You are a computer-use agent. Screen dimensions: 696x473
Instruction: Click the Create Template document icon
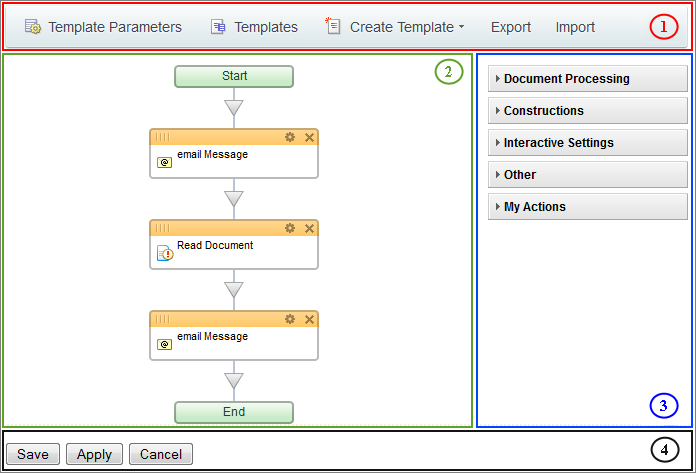tap(333, 27)
